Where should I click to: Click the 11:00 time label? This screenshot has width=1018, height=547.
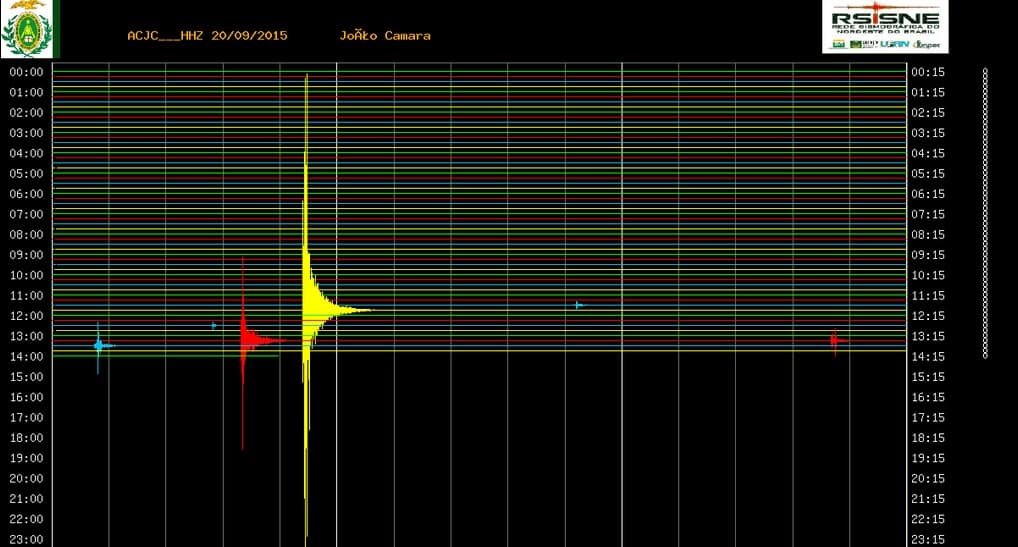(x=27, y=295)
